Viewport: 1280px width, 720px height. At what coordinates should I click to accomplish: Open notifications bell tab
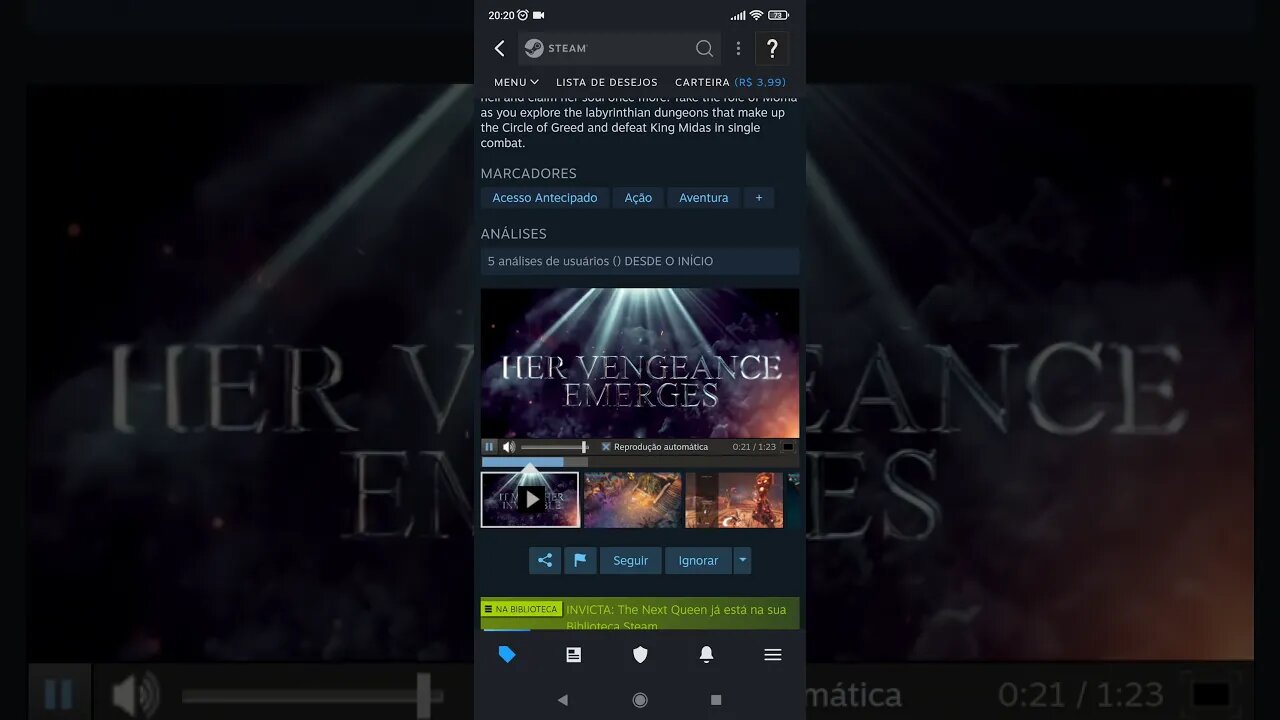pos(706,654)
